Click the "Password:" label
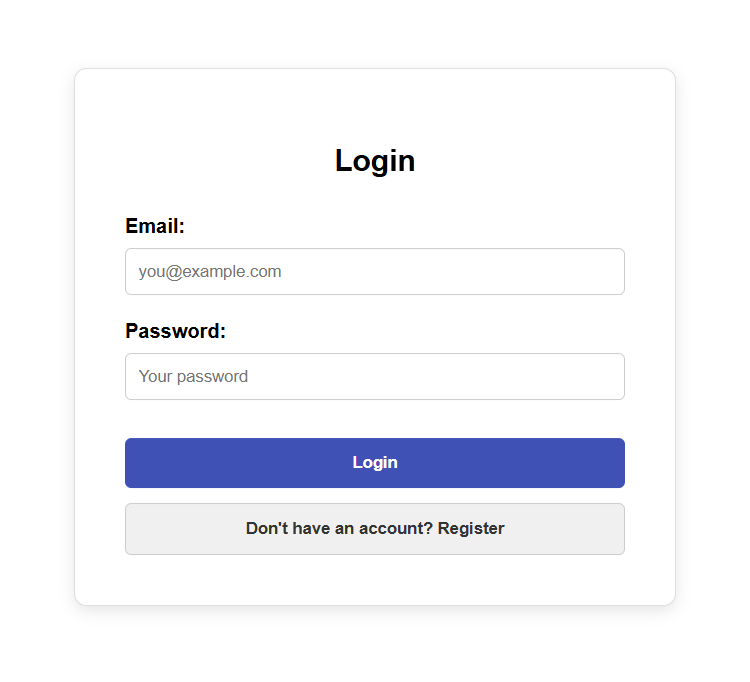 [175, 332]
